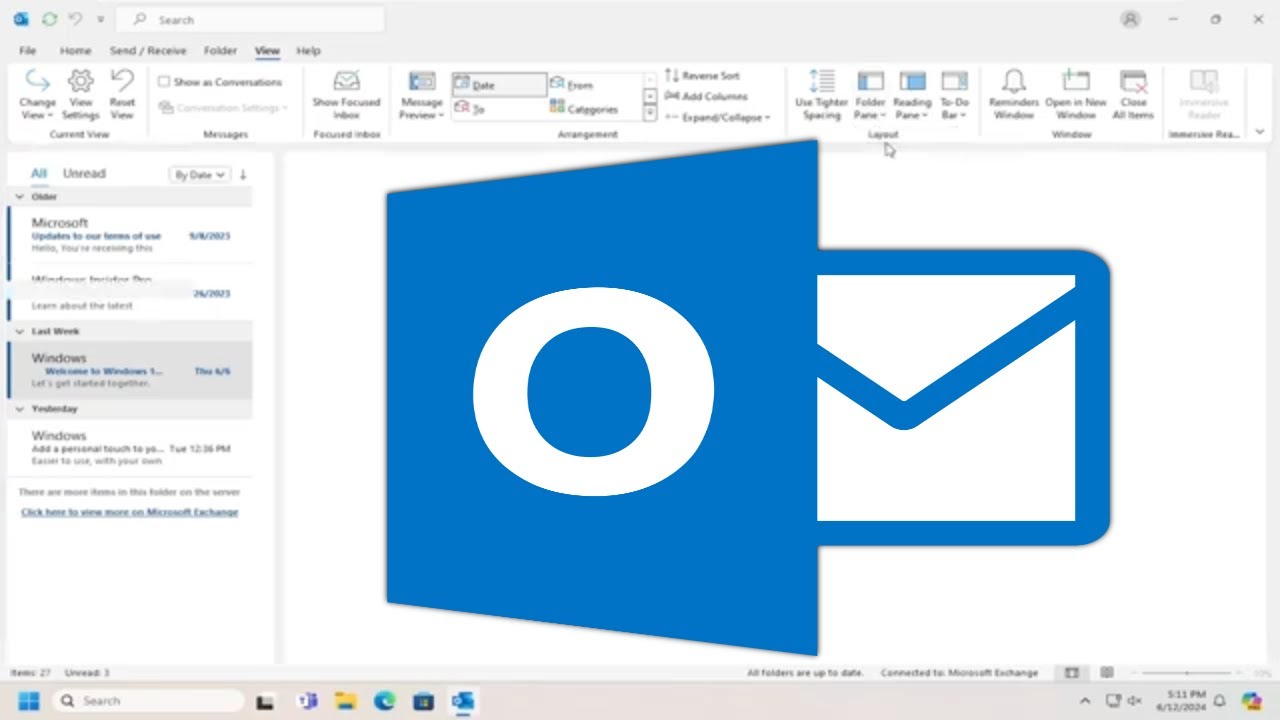
Task: Open the account profile icon
Action: tap(1131, 19)
